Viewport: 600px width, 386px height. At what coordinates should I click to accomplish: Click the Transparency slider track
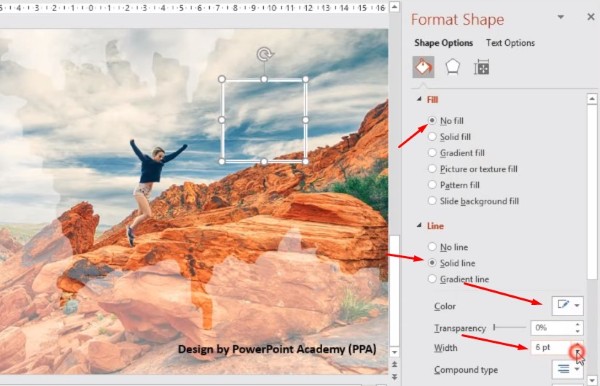(510, 327)
